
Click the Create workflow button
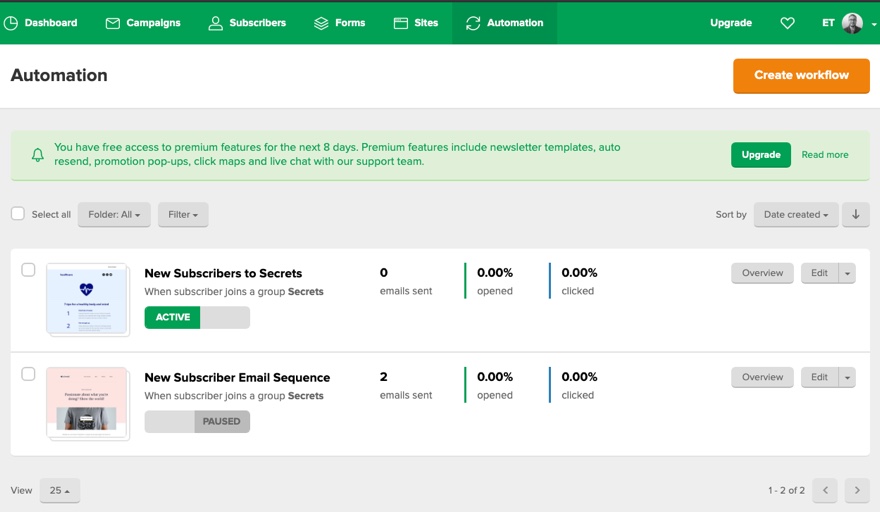tap(801, 75)
